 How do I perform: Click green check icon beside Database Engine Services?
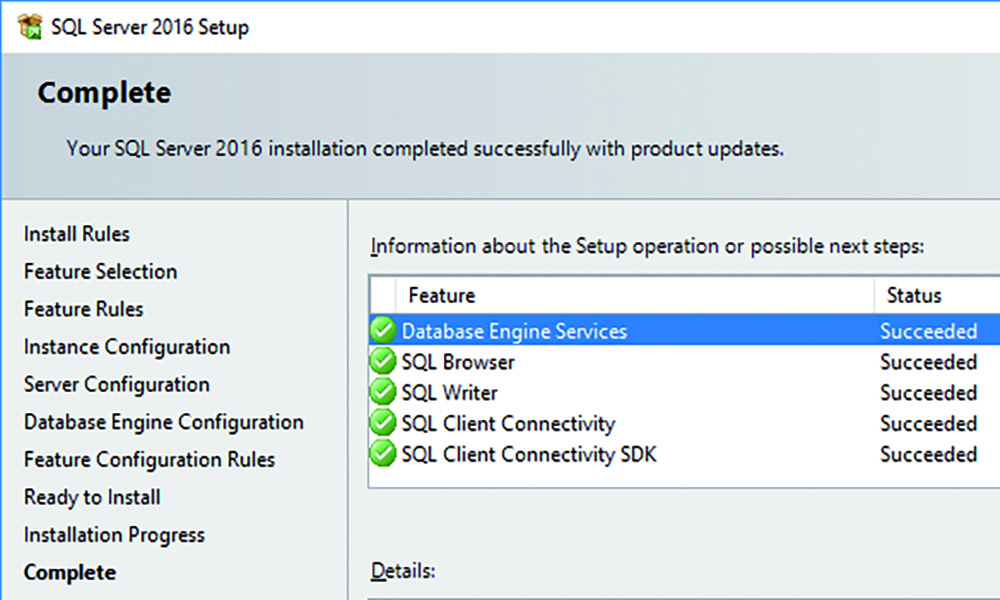coord(383,330)
